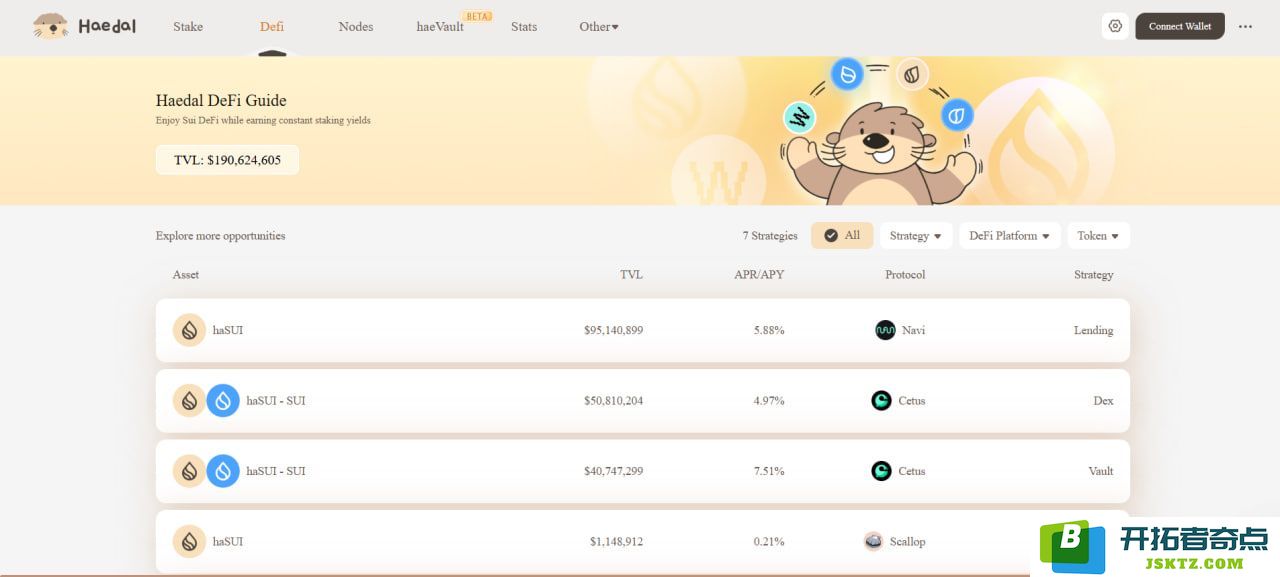This screenshot has width=1280, height=577.
Task: Toggle the All strategies filter
Action: pos(842,236)
